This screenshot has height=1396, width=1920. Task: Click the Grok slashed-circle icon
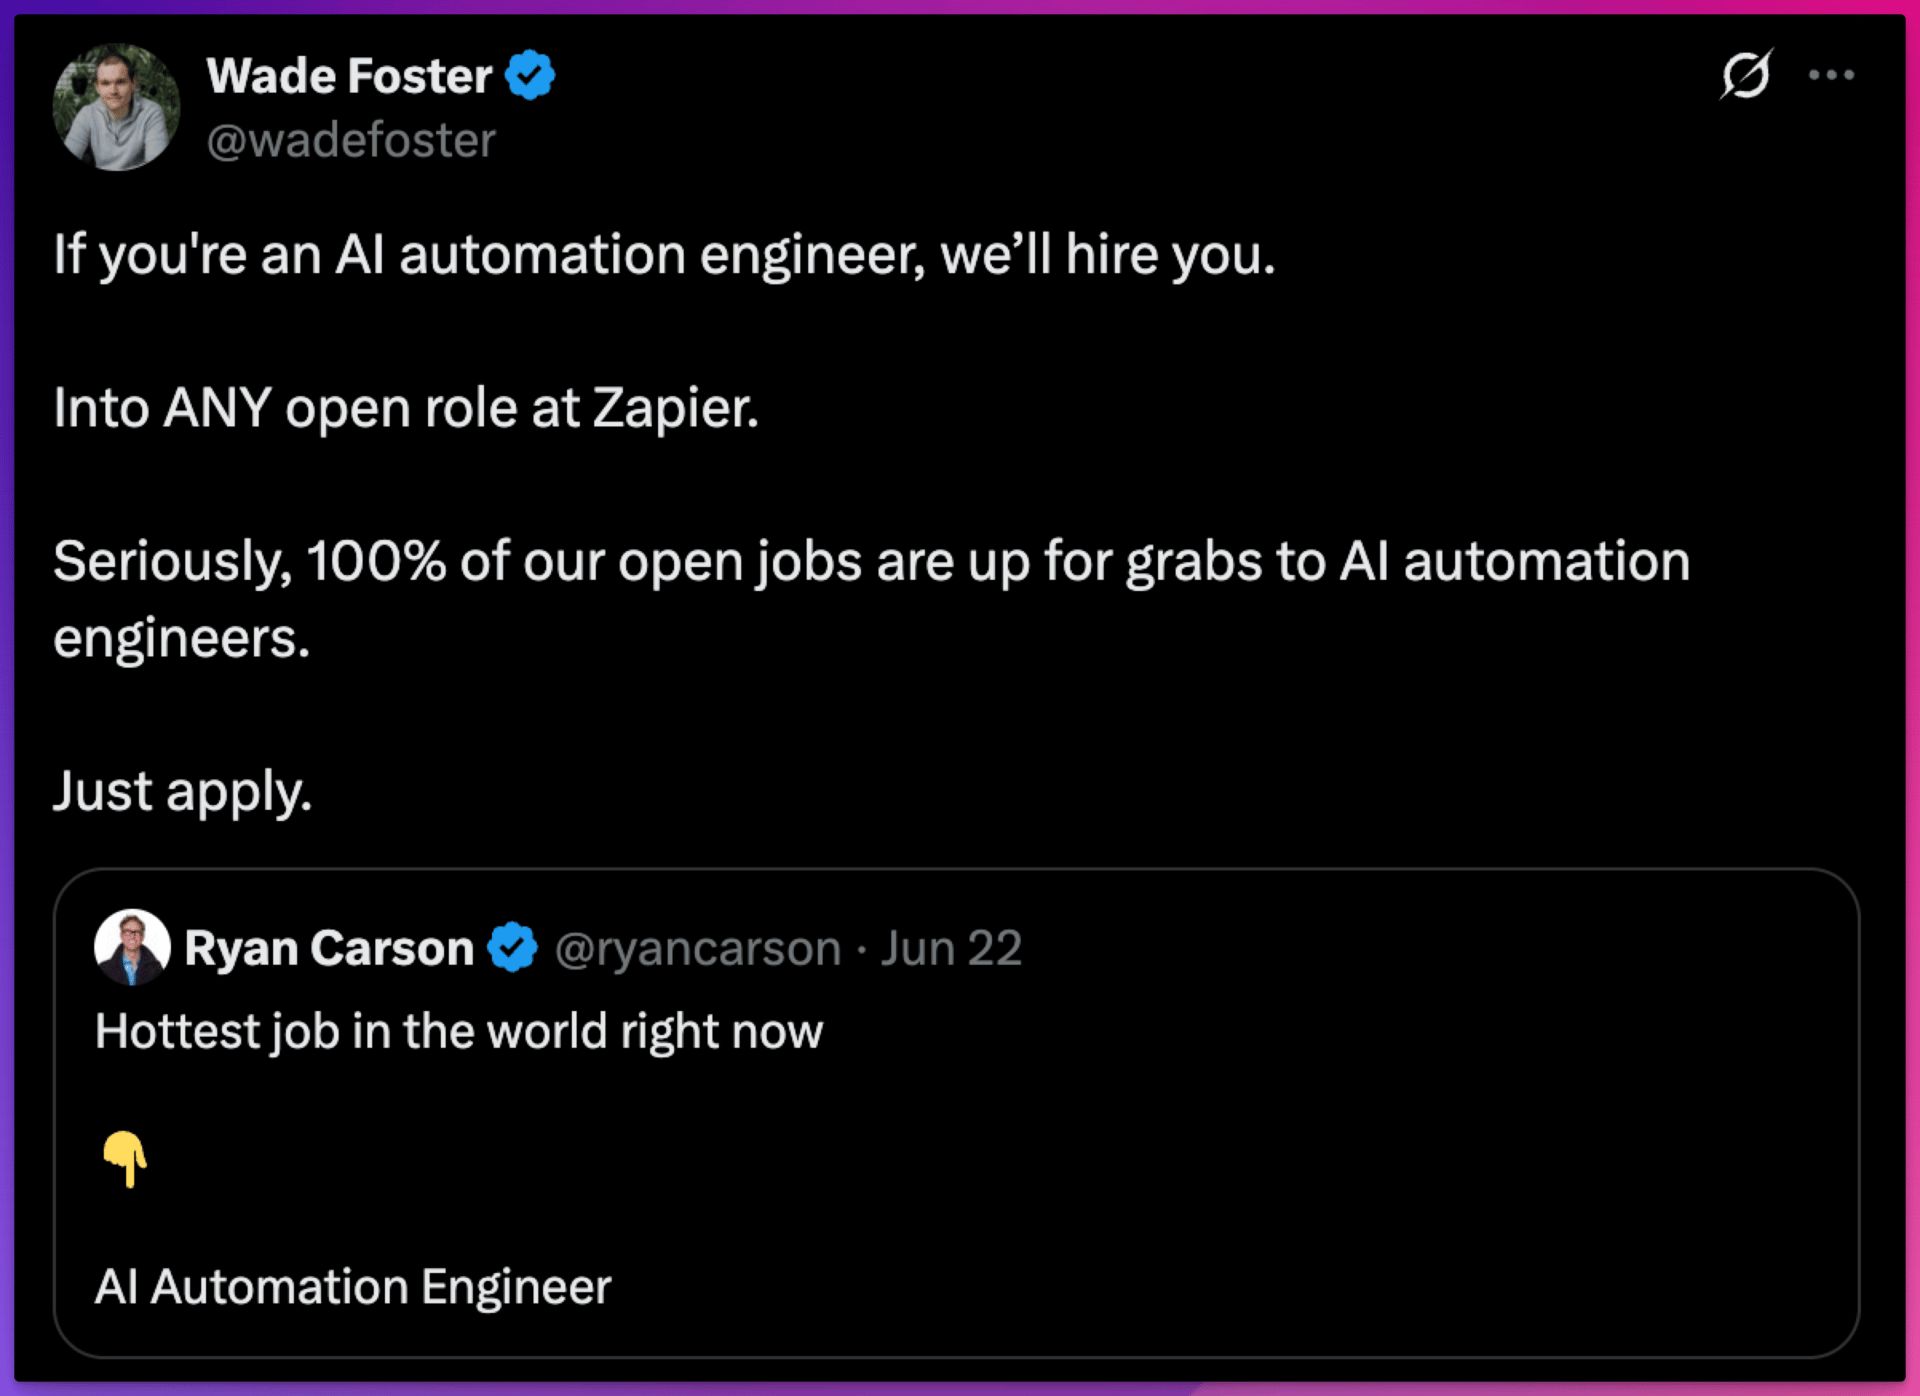coord(1746,74)
